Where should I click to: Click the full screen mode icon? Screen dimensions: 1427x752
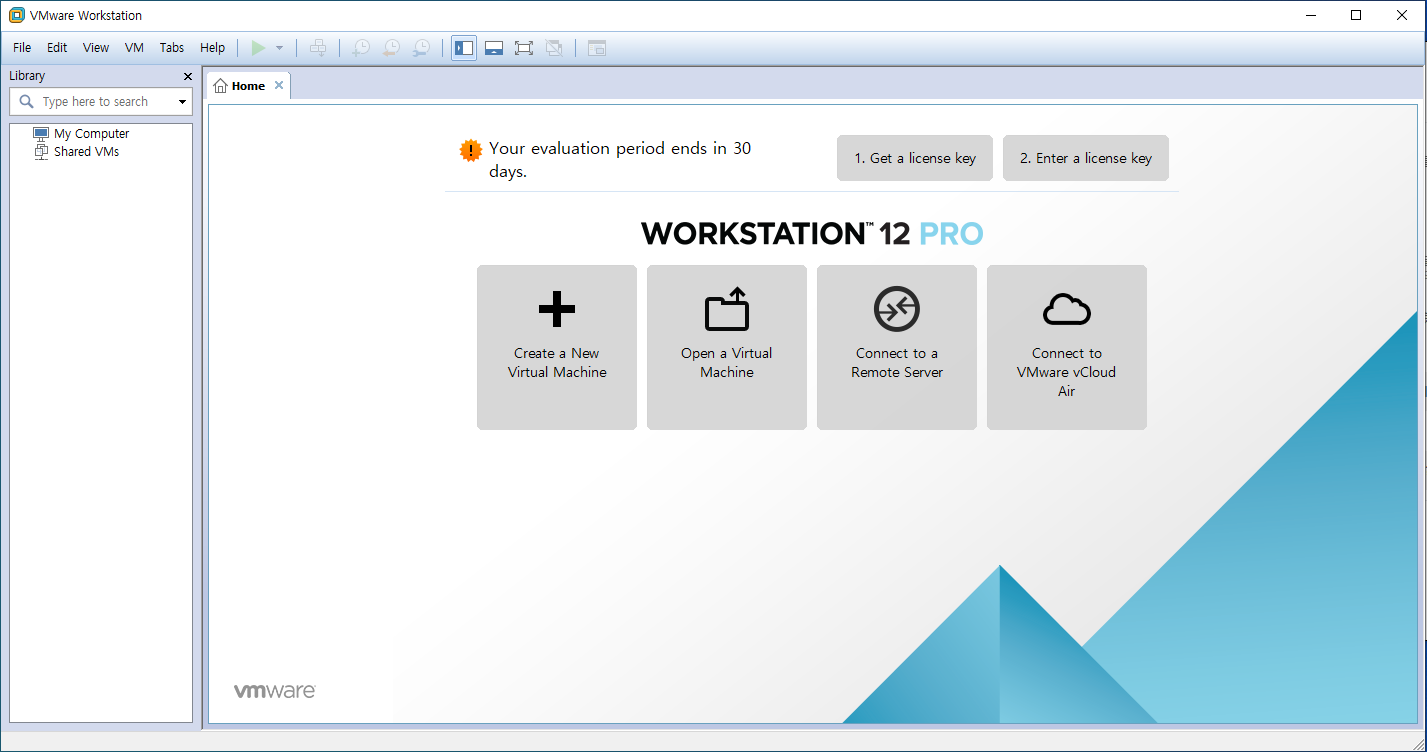tap(524, 47)
